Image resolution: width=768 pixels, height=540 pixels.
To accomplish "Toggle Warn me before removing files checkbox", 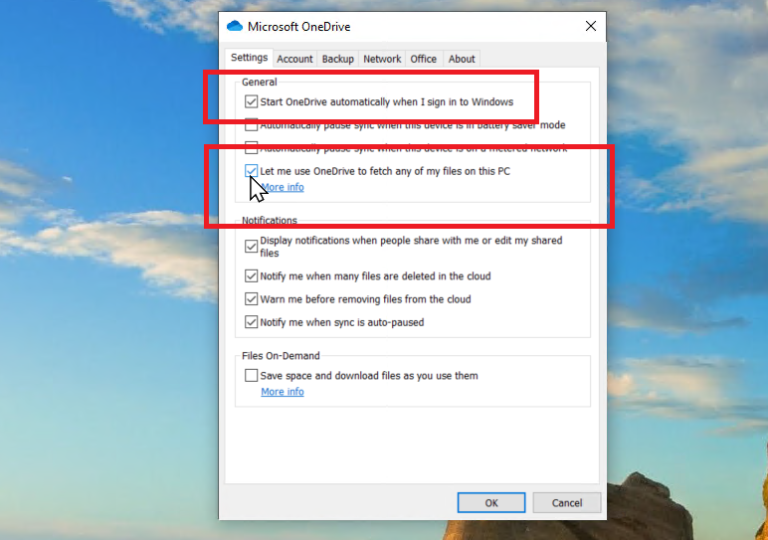I will [x=251, y=299].
